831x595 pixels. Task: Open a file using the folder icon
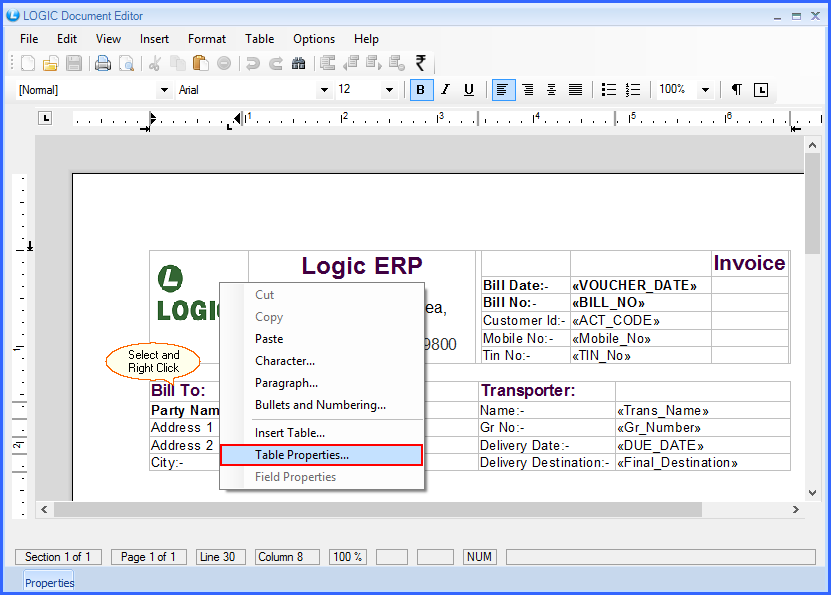50,64
